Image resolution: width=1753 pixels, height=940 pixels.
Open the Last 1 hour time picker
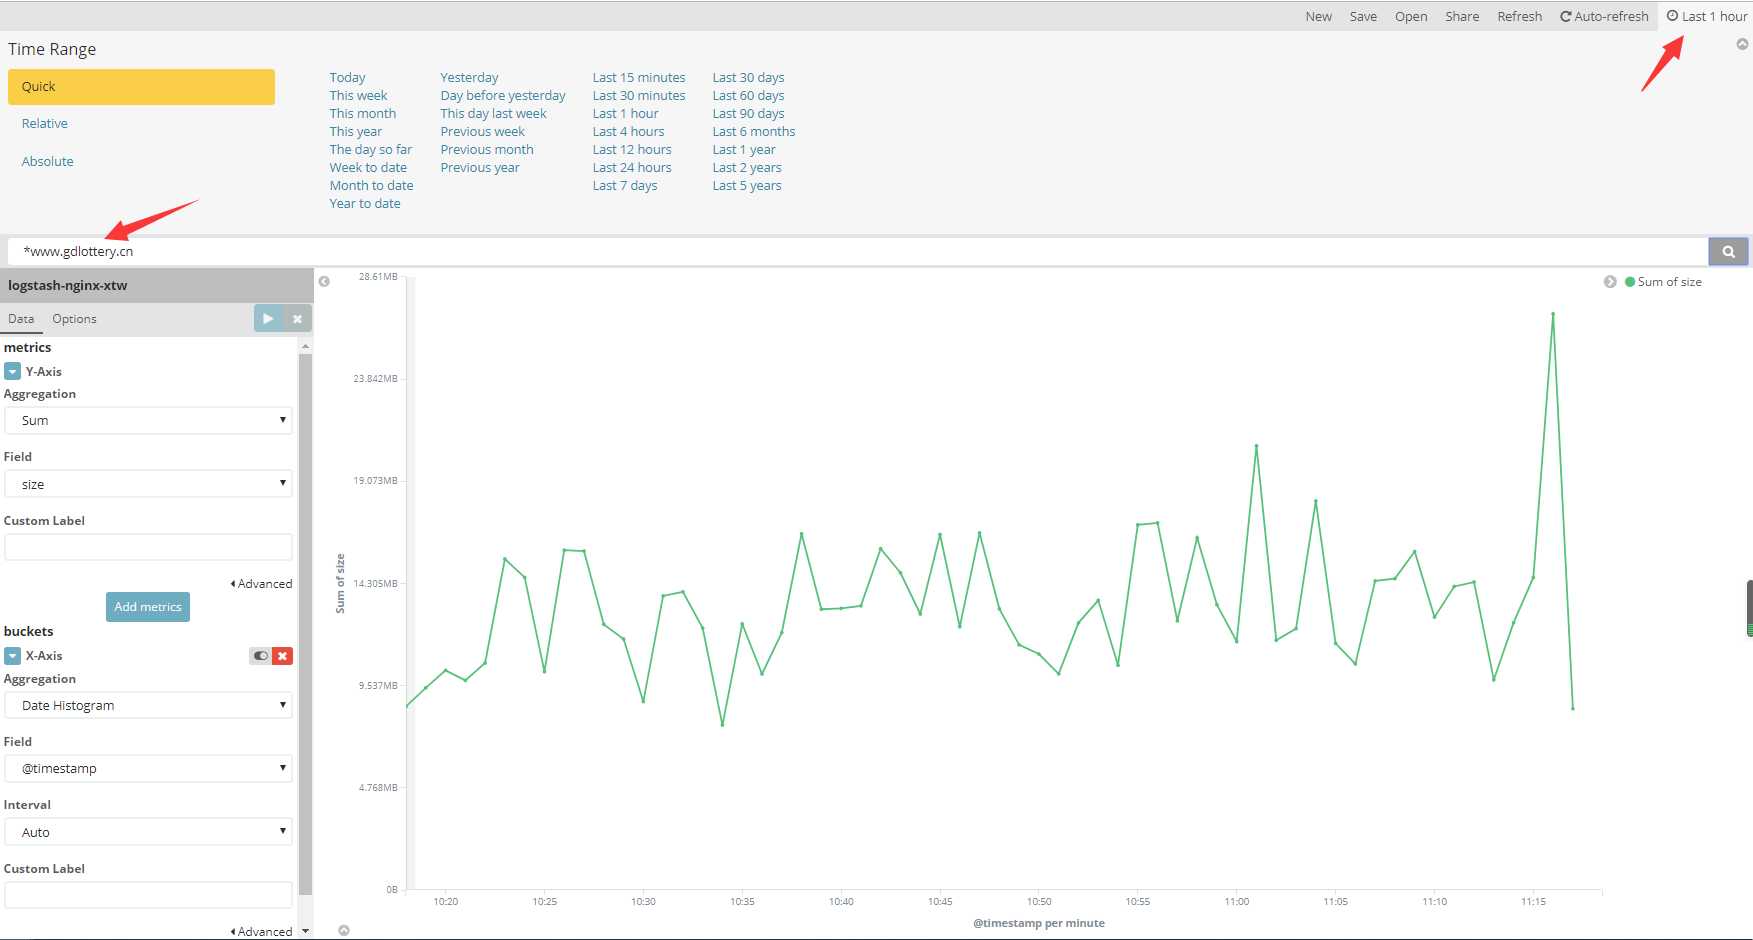[1707, 16]
